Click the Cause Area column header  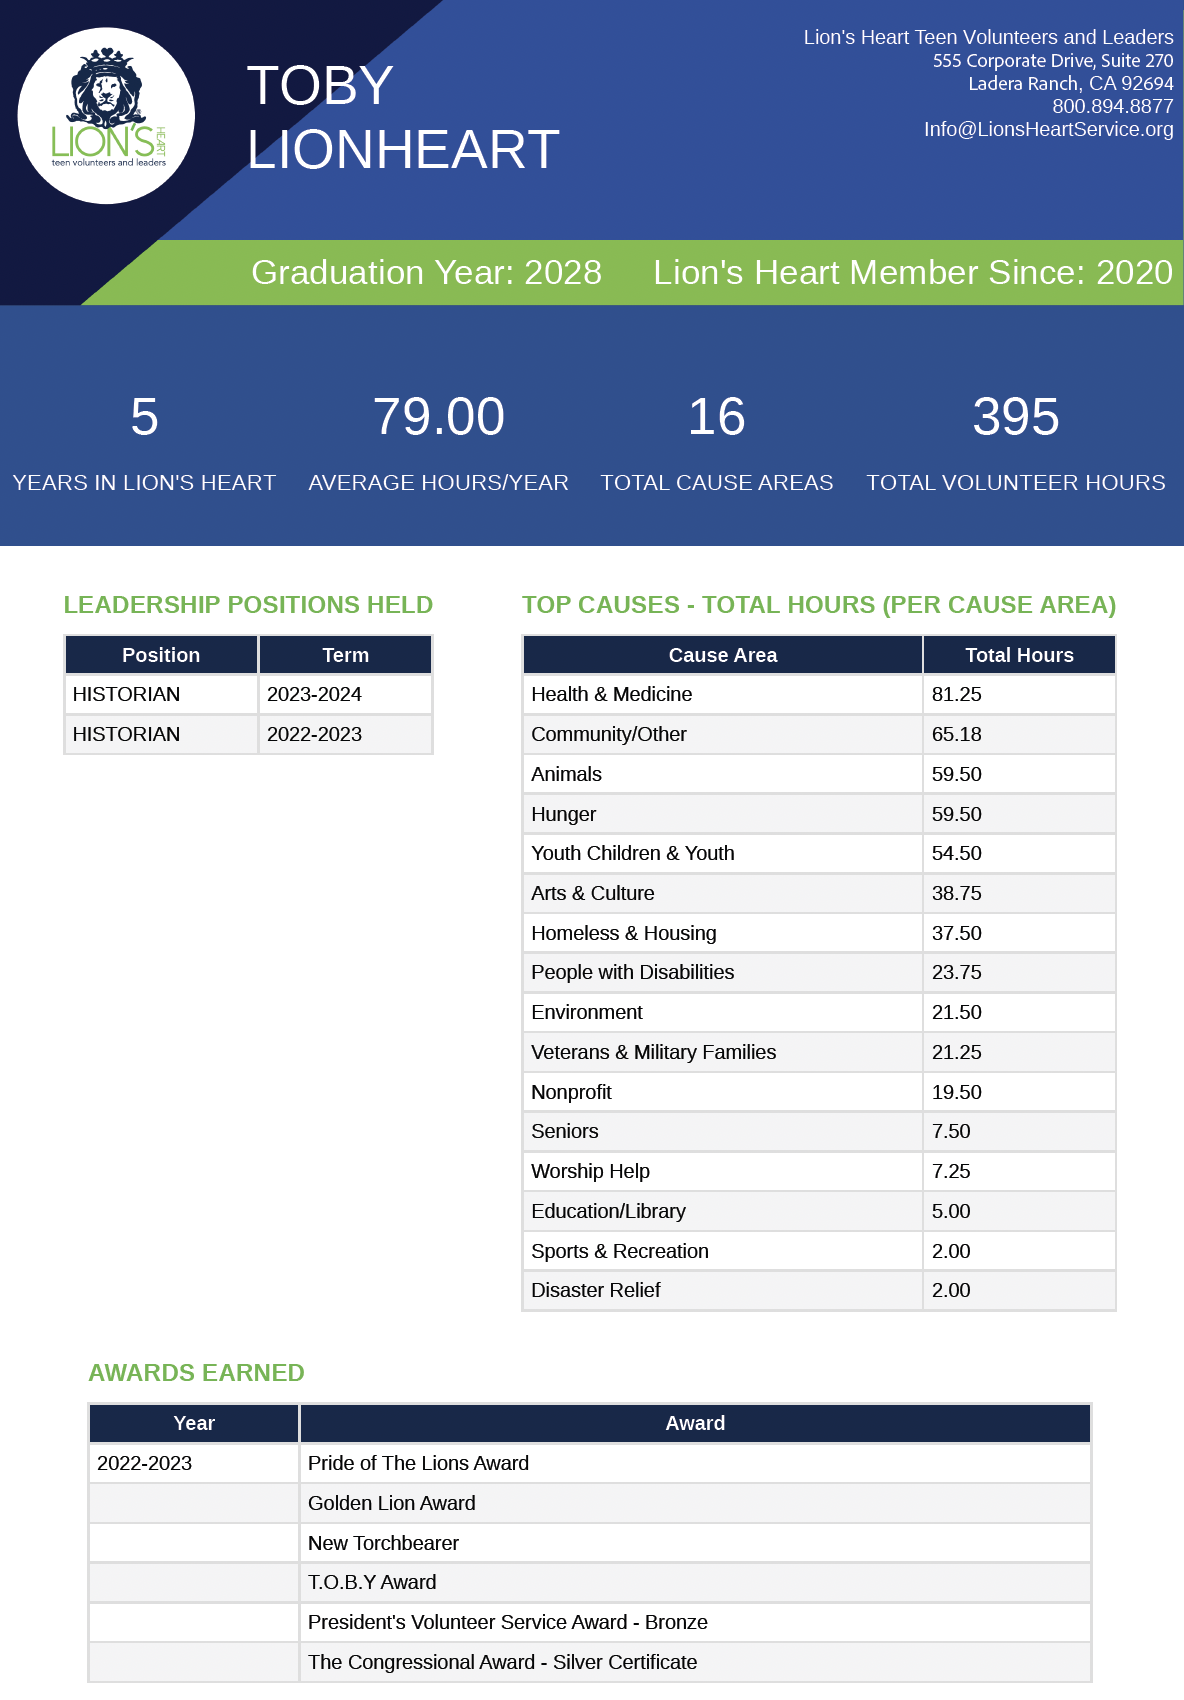722,655
